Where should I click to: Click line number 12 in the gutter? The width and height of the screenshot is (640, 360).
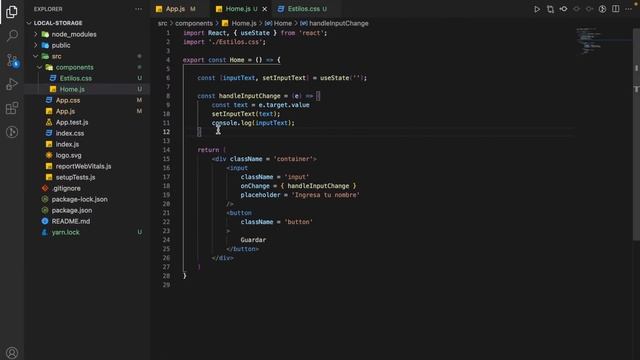click(x=166, y=132)
